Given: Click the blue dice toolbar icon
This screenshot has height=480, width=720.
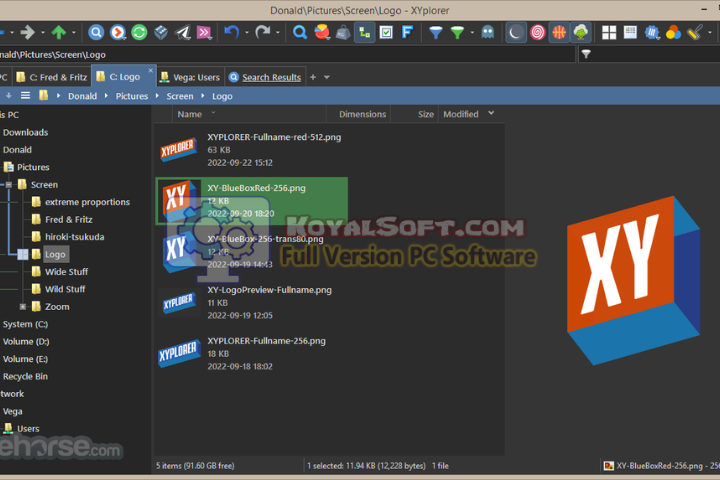Looking at the screenshot, I should 161,32.
